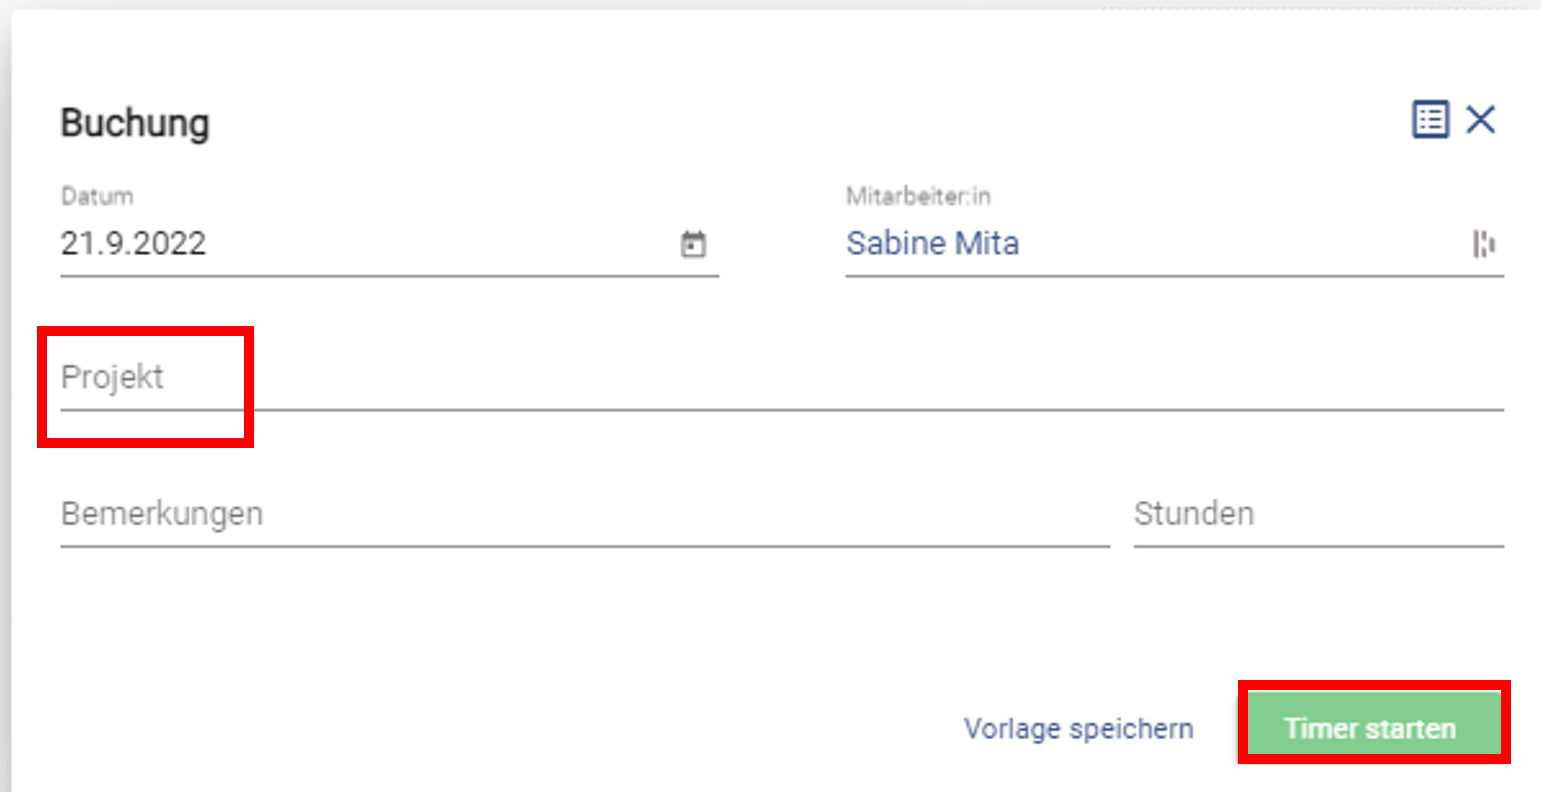
Task: Click the small Datum label
Action: click(x=97, y=196)
